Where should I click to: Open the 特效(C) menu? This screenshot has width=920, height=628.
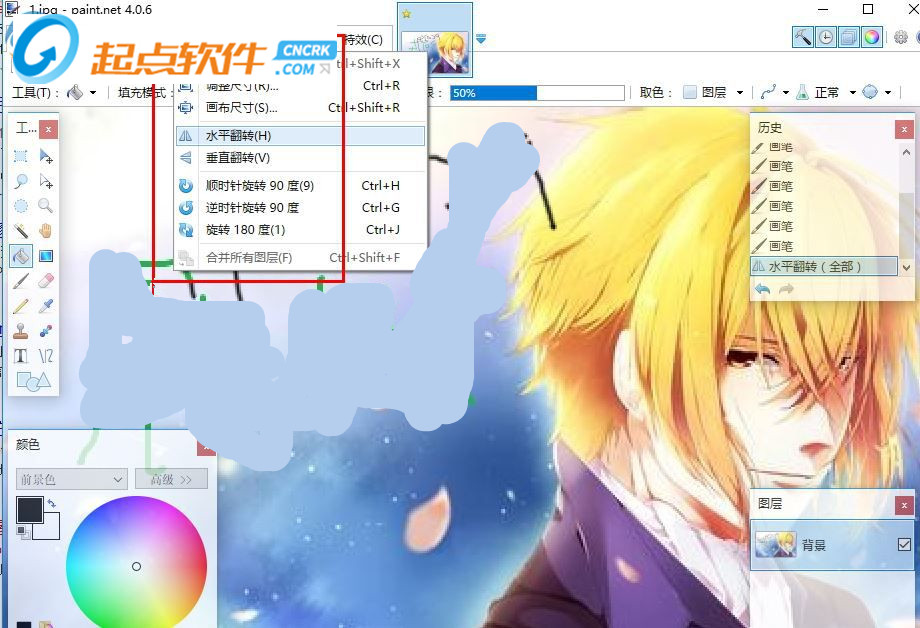tap(364, 39)
